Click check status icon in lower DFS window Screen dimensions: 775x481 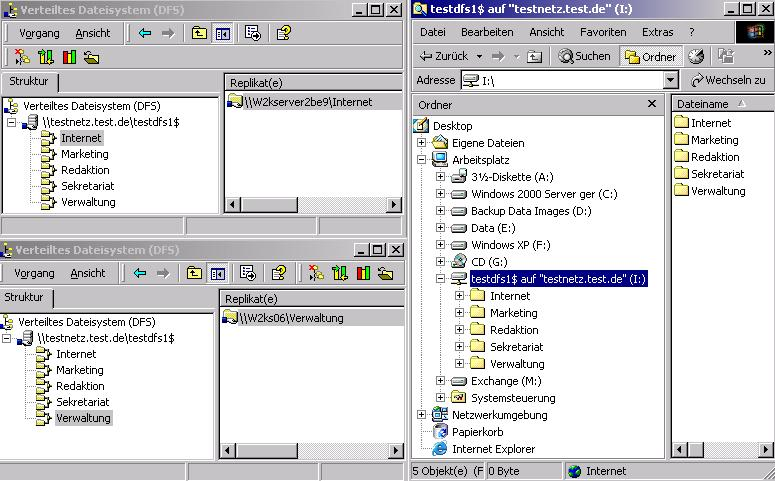363,273
